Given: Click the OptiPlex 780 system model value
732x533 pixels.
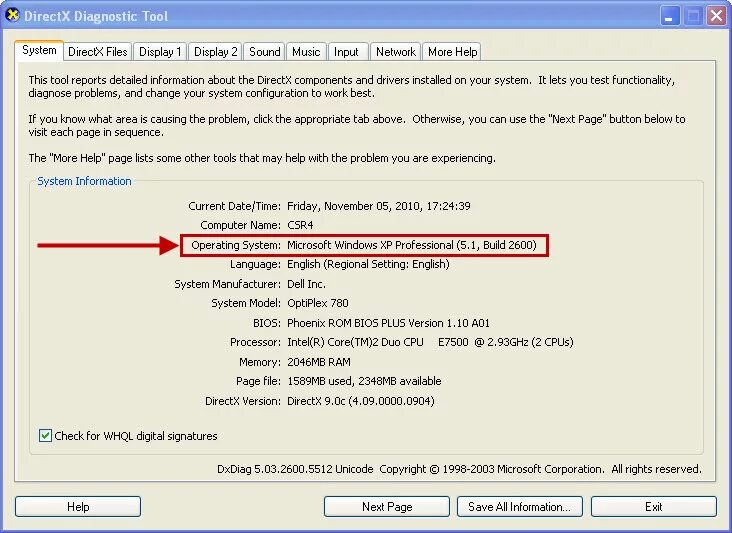Looking at the screenshot, I should click(x=318, y=303).
